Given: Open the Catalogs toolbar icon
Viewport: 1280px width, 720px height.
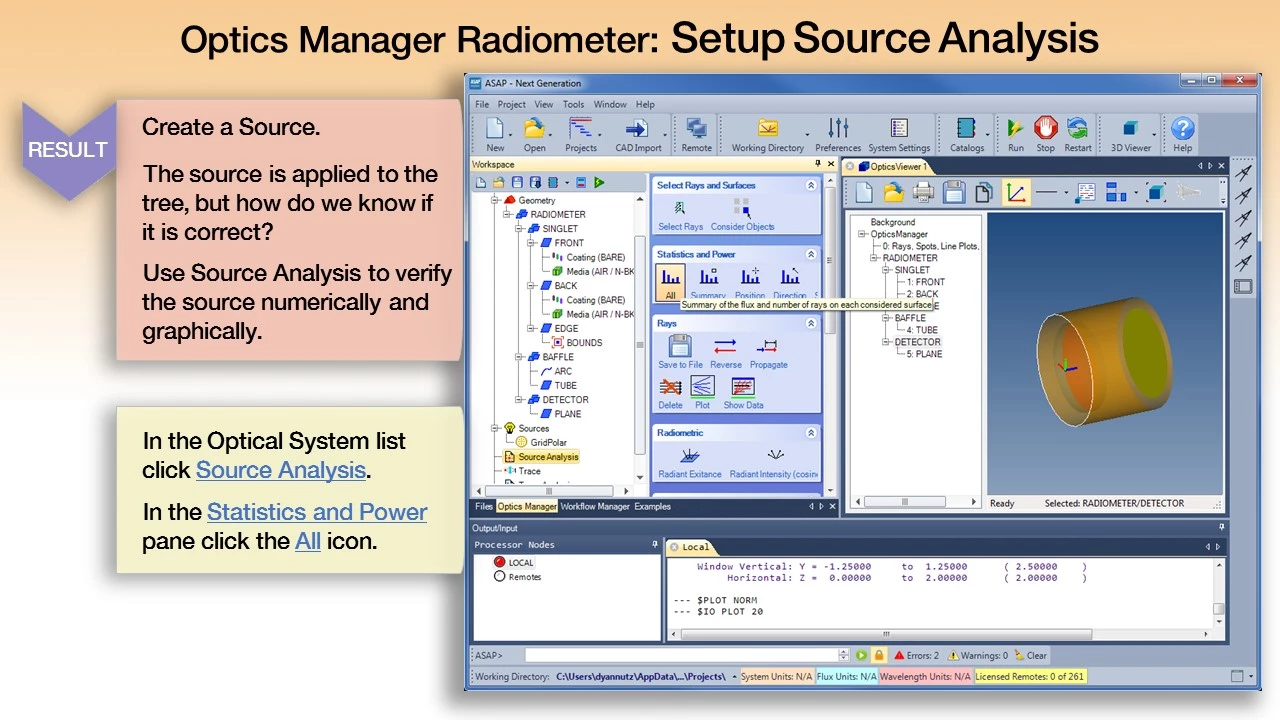Looking at the screenshot, I should point(966,133).
